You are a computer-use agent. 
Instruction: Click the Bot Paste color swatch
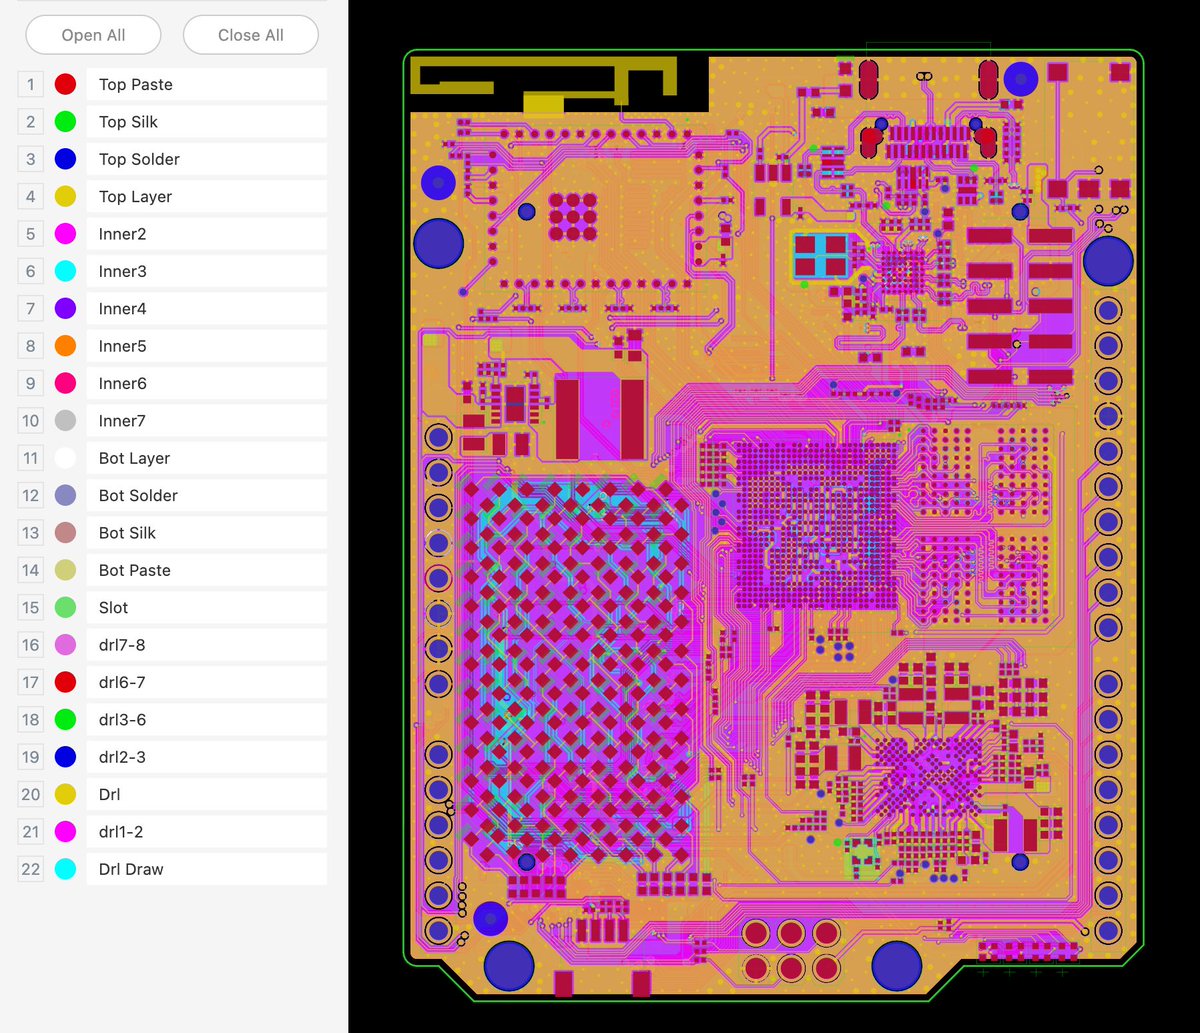pyautogui.click(x=65, y=570)
